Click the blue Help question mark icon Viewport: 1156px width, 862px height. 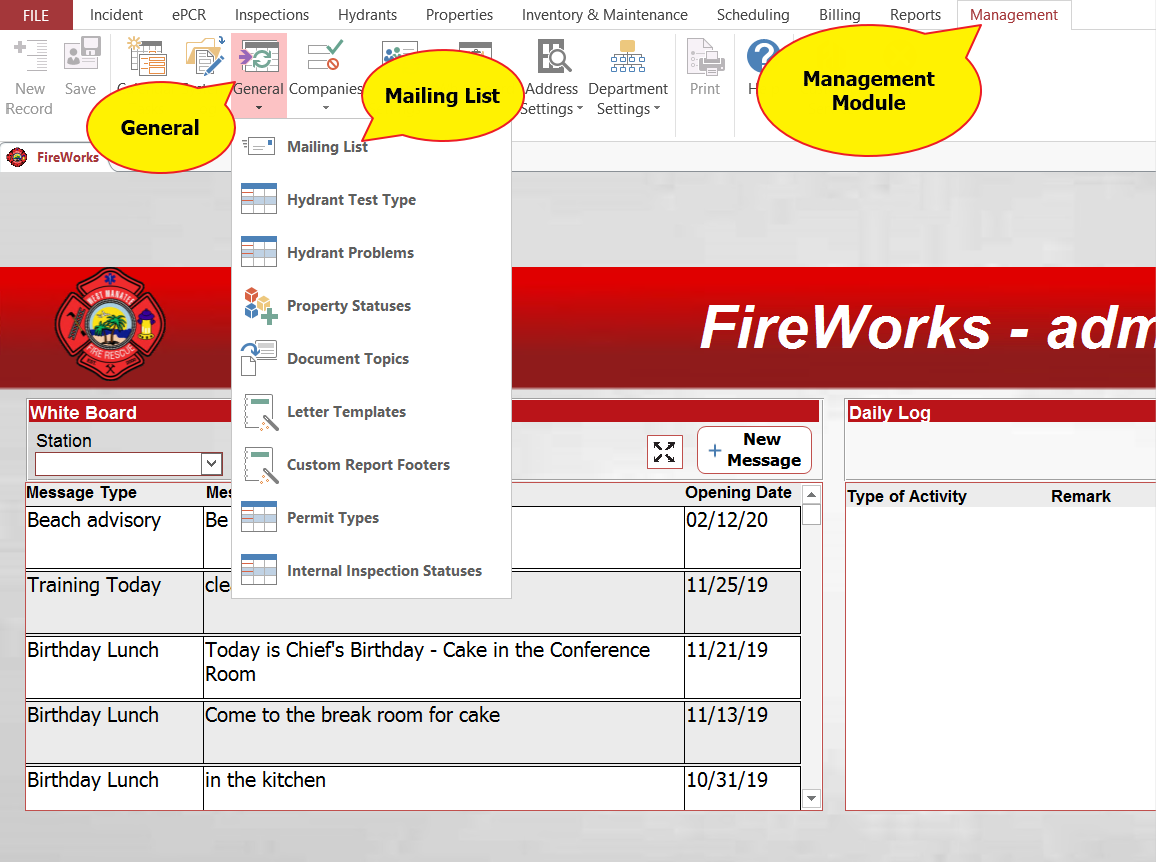coord(762,57)
